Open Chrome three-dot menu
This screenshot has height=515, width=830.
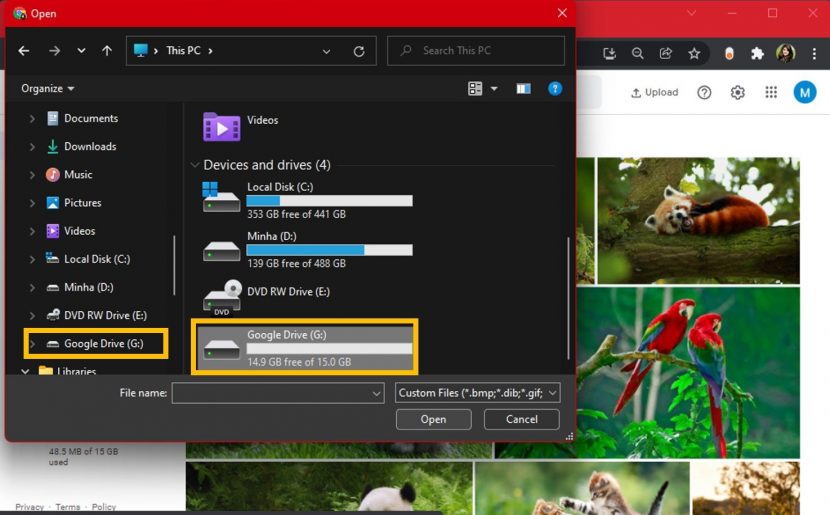[814, 53]
